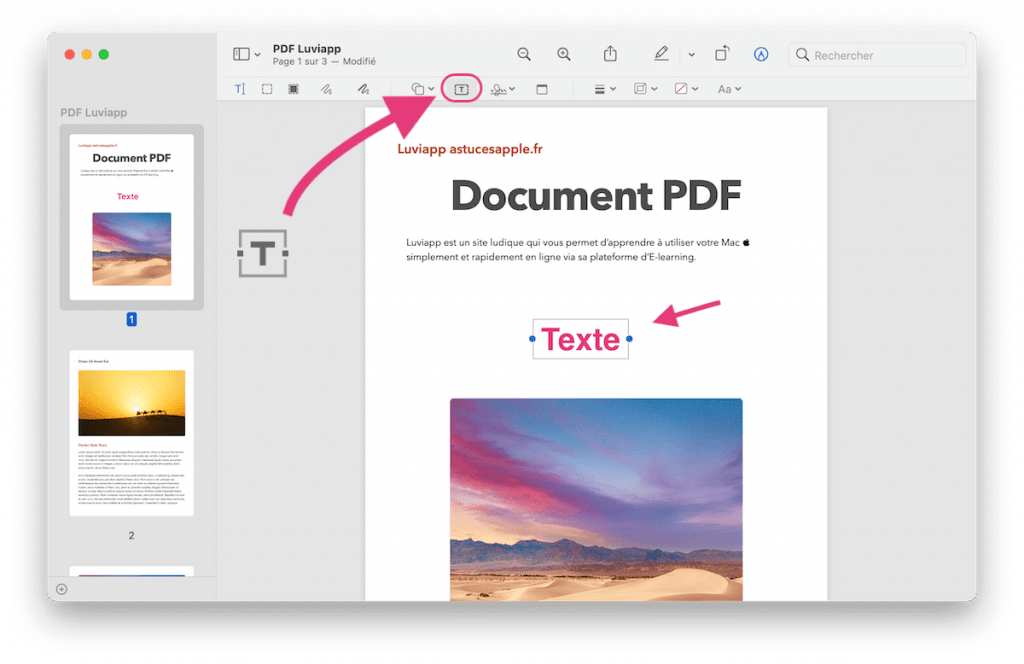Open the Sketch note icon on toolbar
1024x664 pixels.
[541, 88]
